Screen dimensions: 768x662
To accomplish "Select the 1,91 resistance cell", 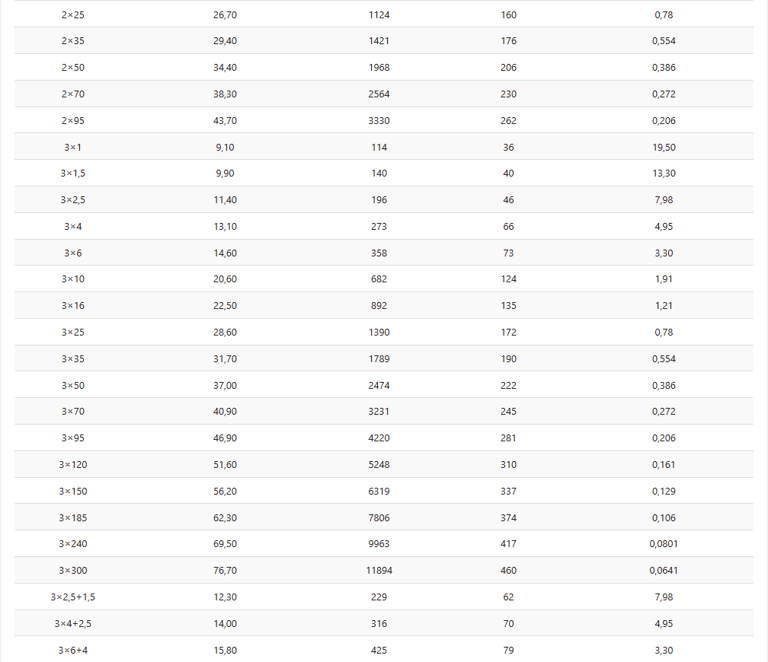I will pyautogui.click(x=664, y=279).
